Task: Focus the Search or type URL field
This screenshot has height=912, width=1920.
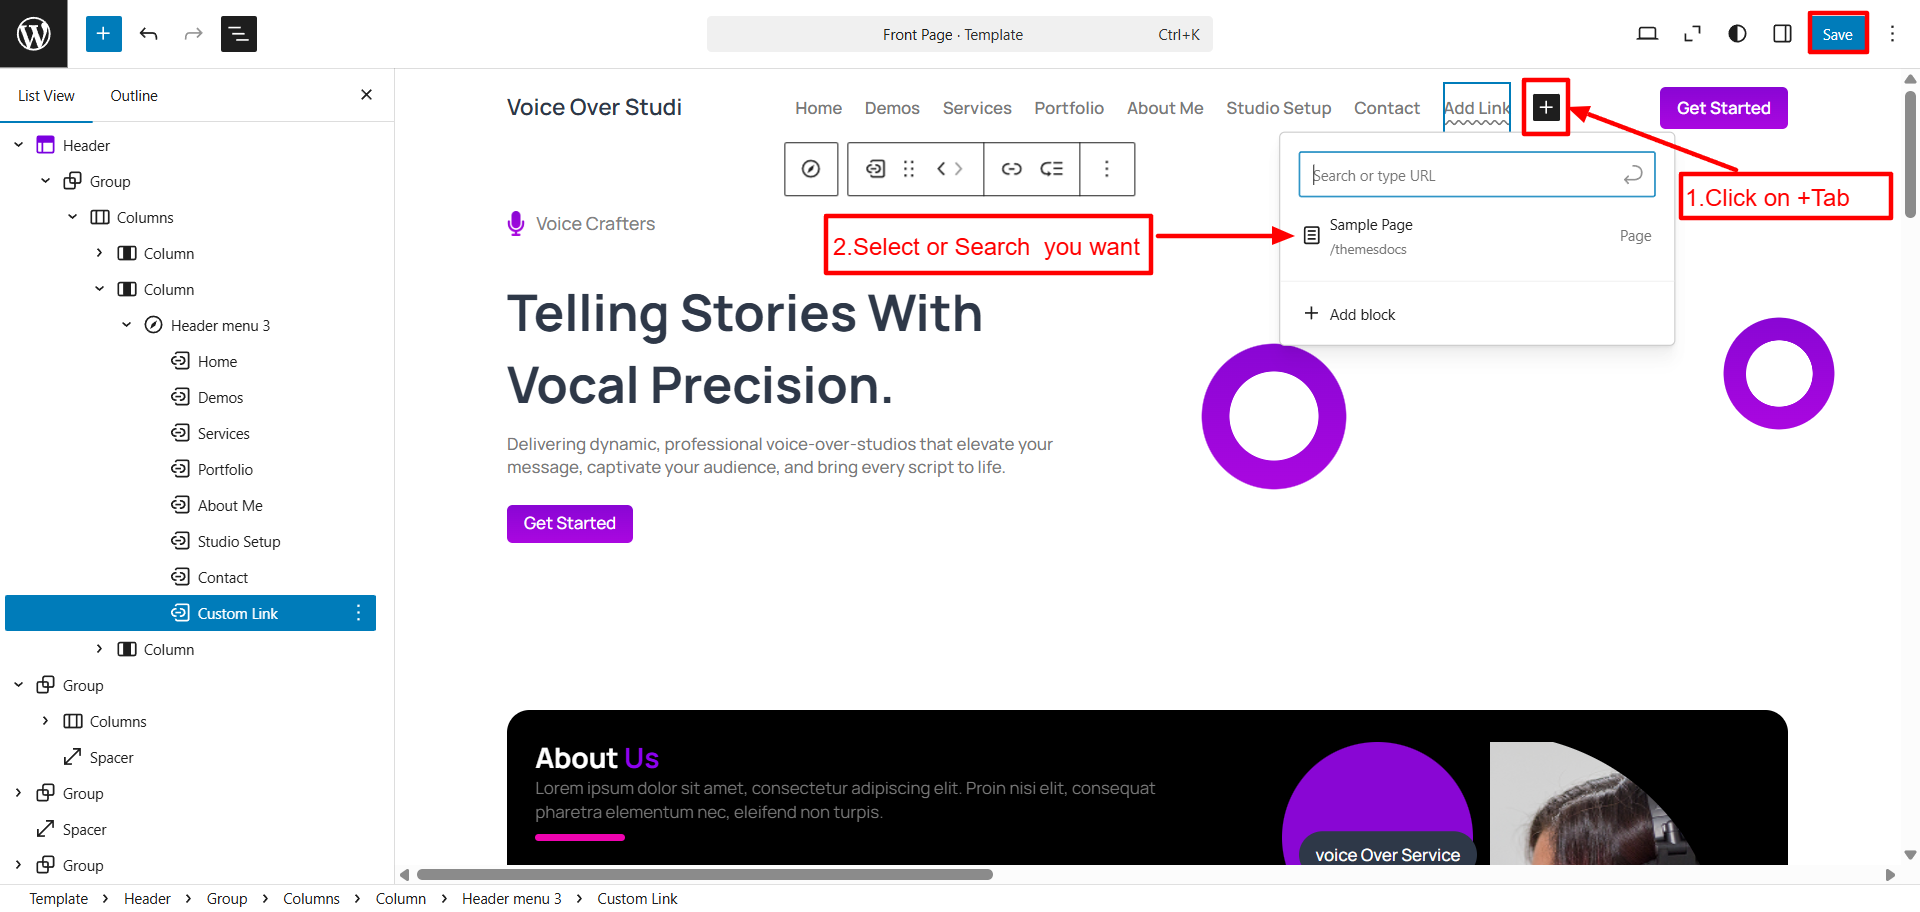Action: coord(1464,175)
